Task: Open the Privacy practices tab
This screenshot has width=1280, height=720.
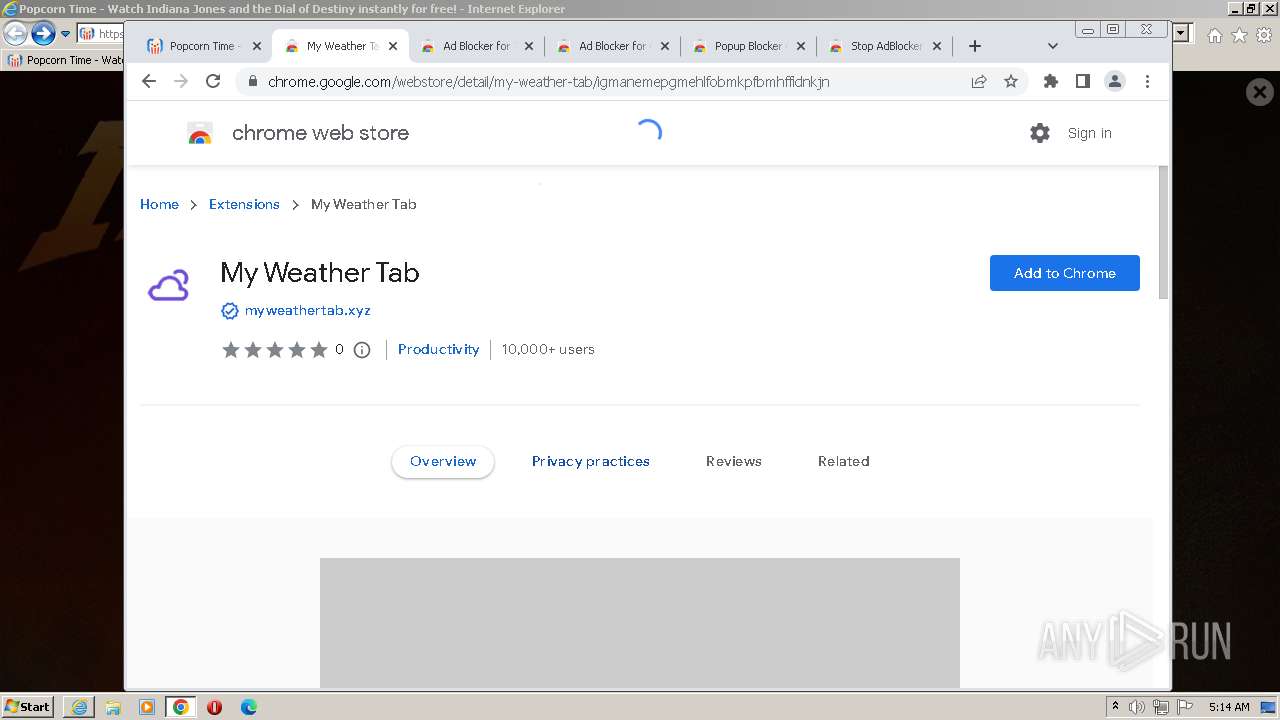Action: click(x=590, y=461)
